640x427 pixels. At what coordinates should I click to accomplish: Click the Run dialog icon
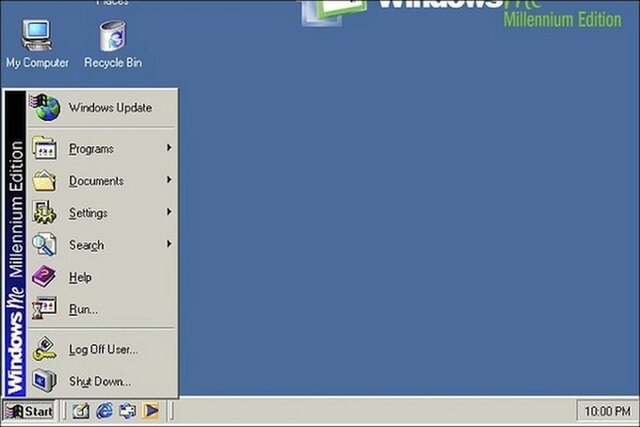(x=44, y=308)
